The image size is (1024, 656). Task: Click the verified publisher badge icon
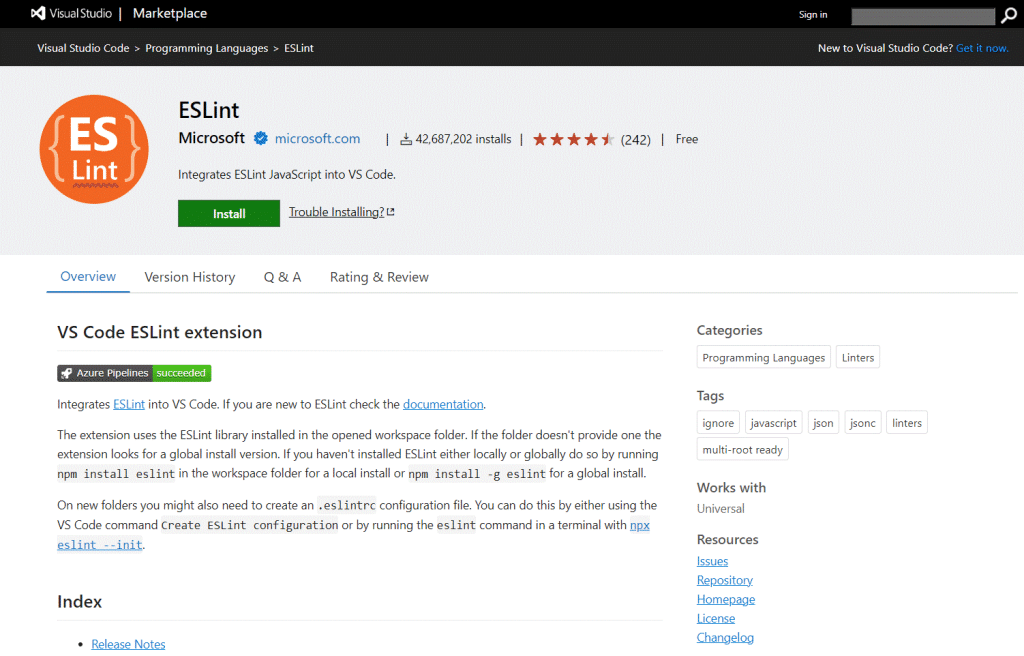click(261, 139)
